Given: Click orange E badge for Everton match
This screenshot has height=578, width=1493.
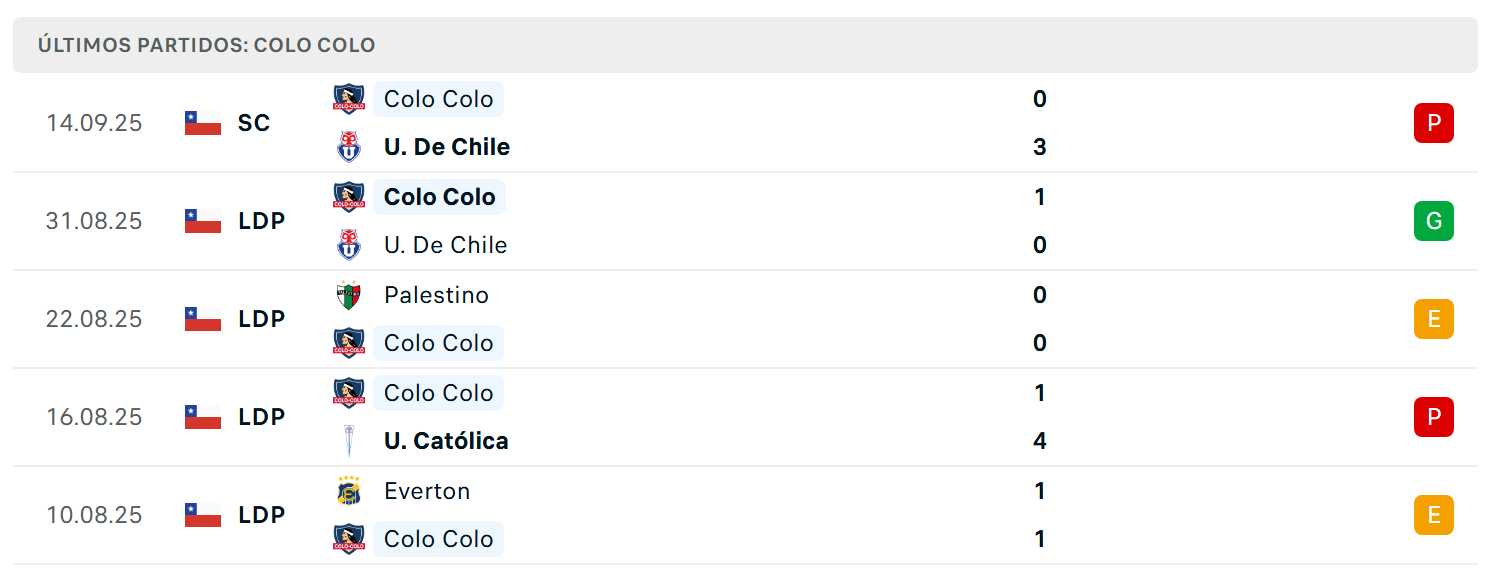Looking at the screenshot, I should tap(1434, 515).
